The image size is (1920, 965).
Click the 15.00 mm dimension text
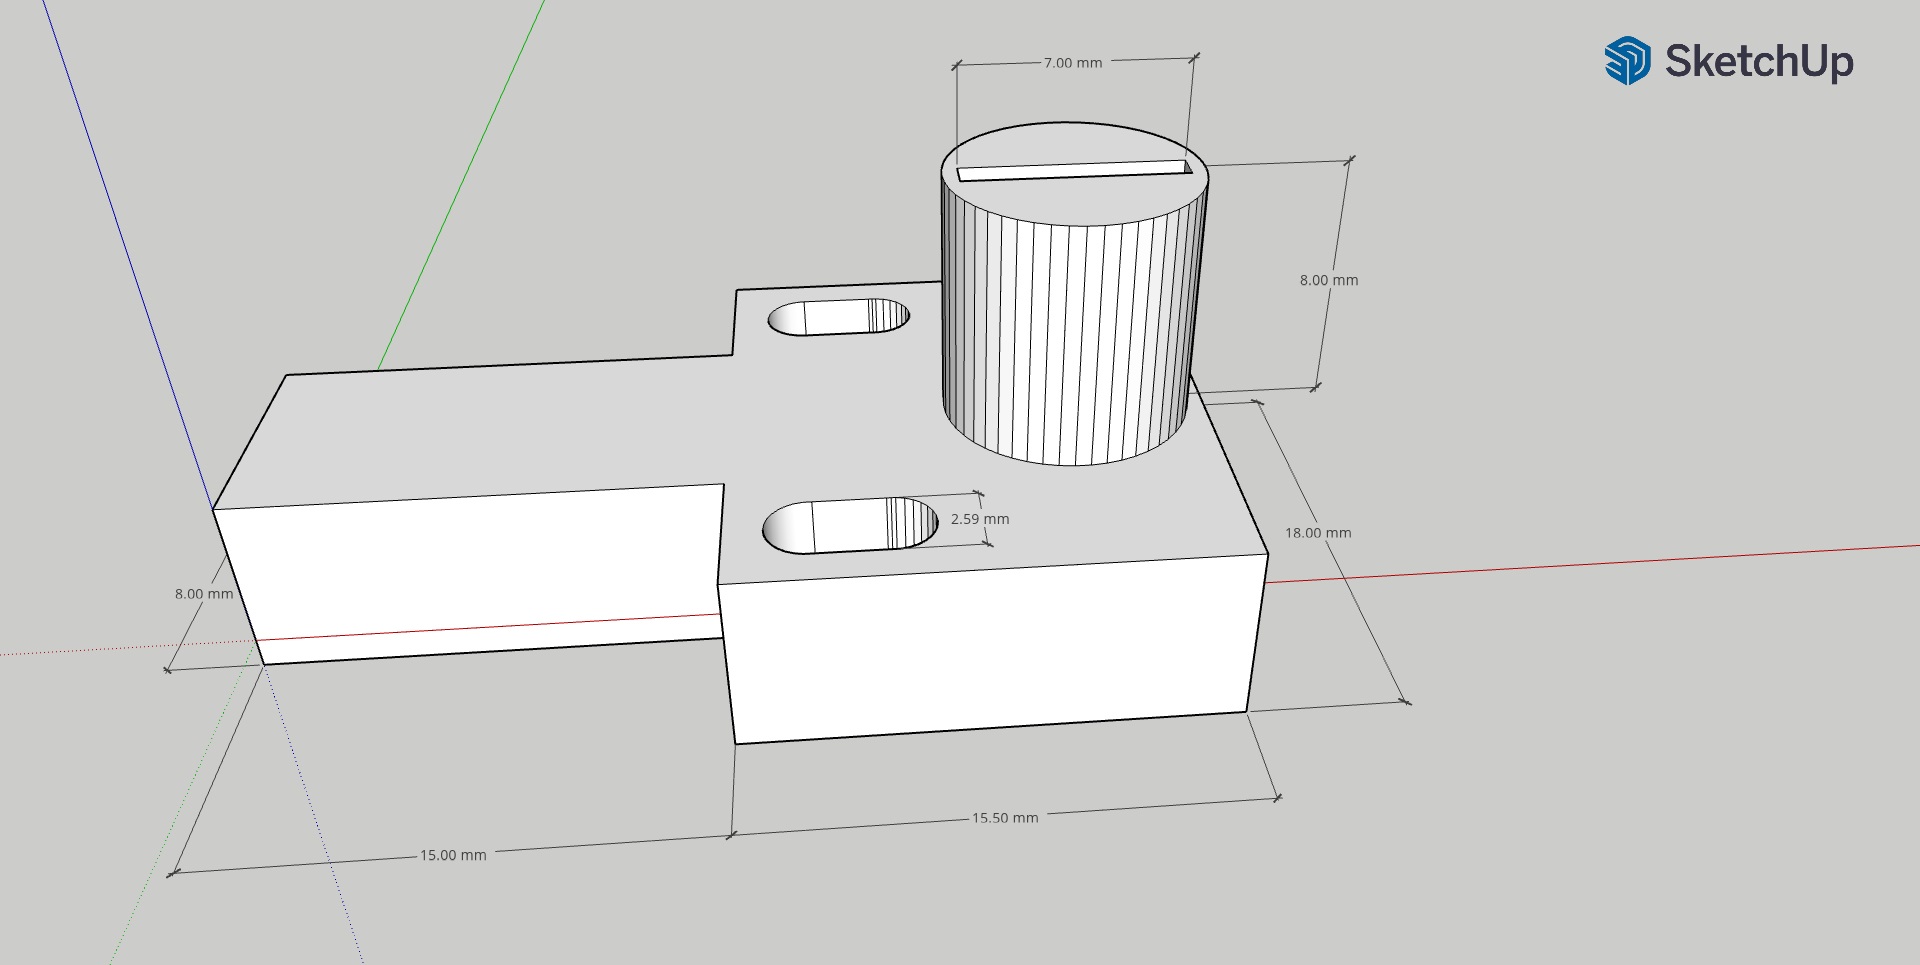(x=452, y=856)
